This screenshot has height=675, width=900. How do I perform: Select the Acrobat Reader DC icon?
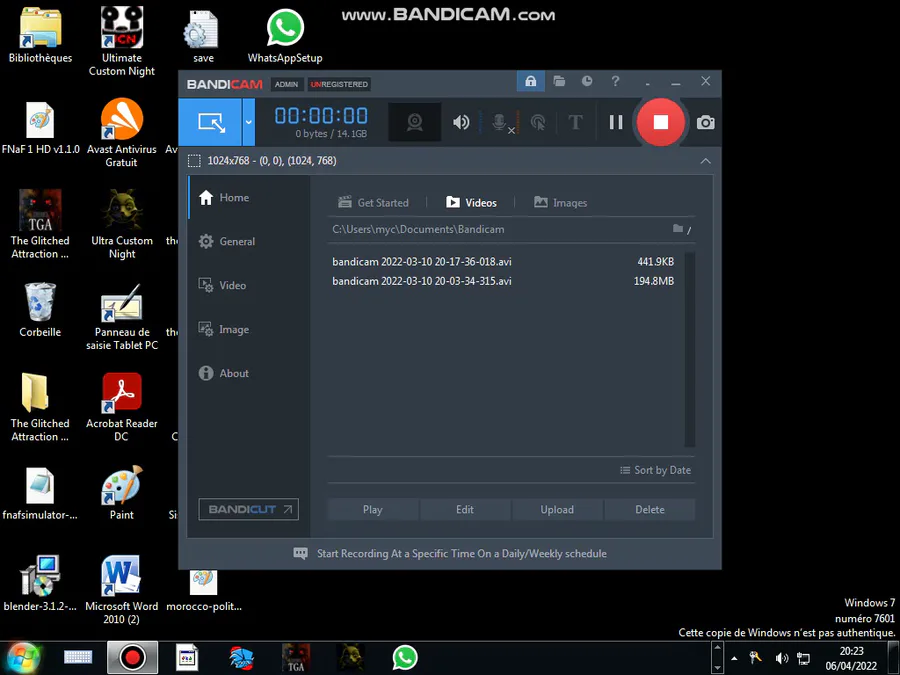(122, 408)
